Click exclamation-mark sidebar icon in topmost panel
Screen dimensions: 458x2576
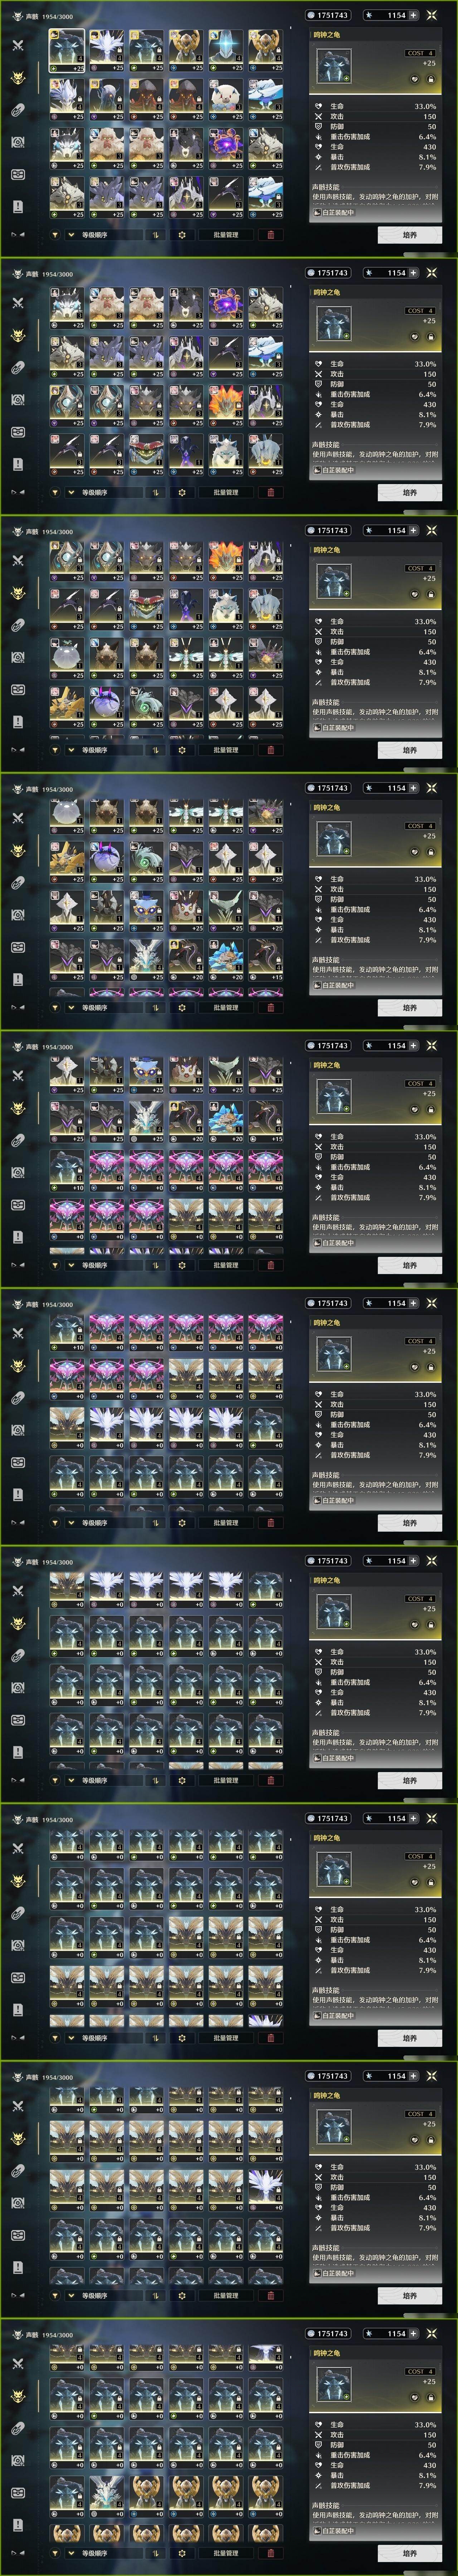tap(18, 206)
